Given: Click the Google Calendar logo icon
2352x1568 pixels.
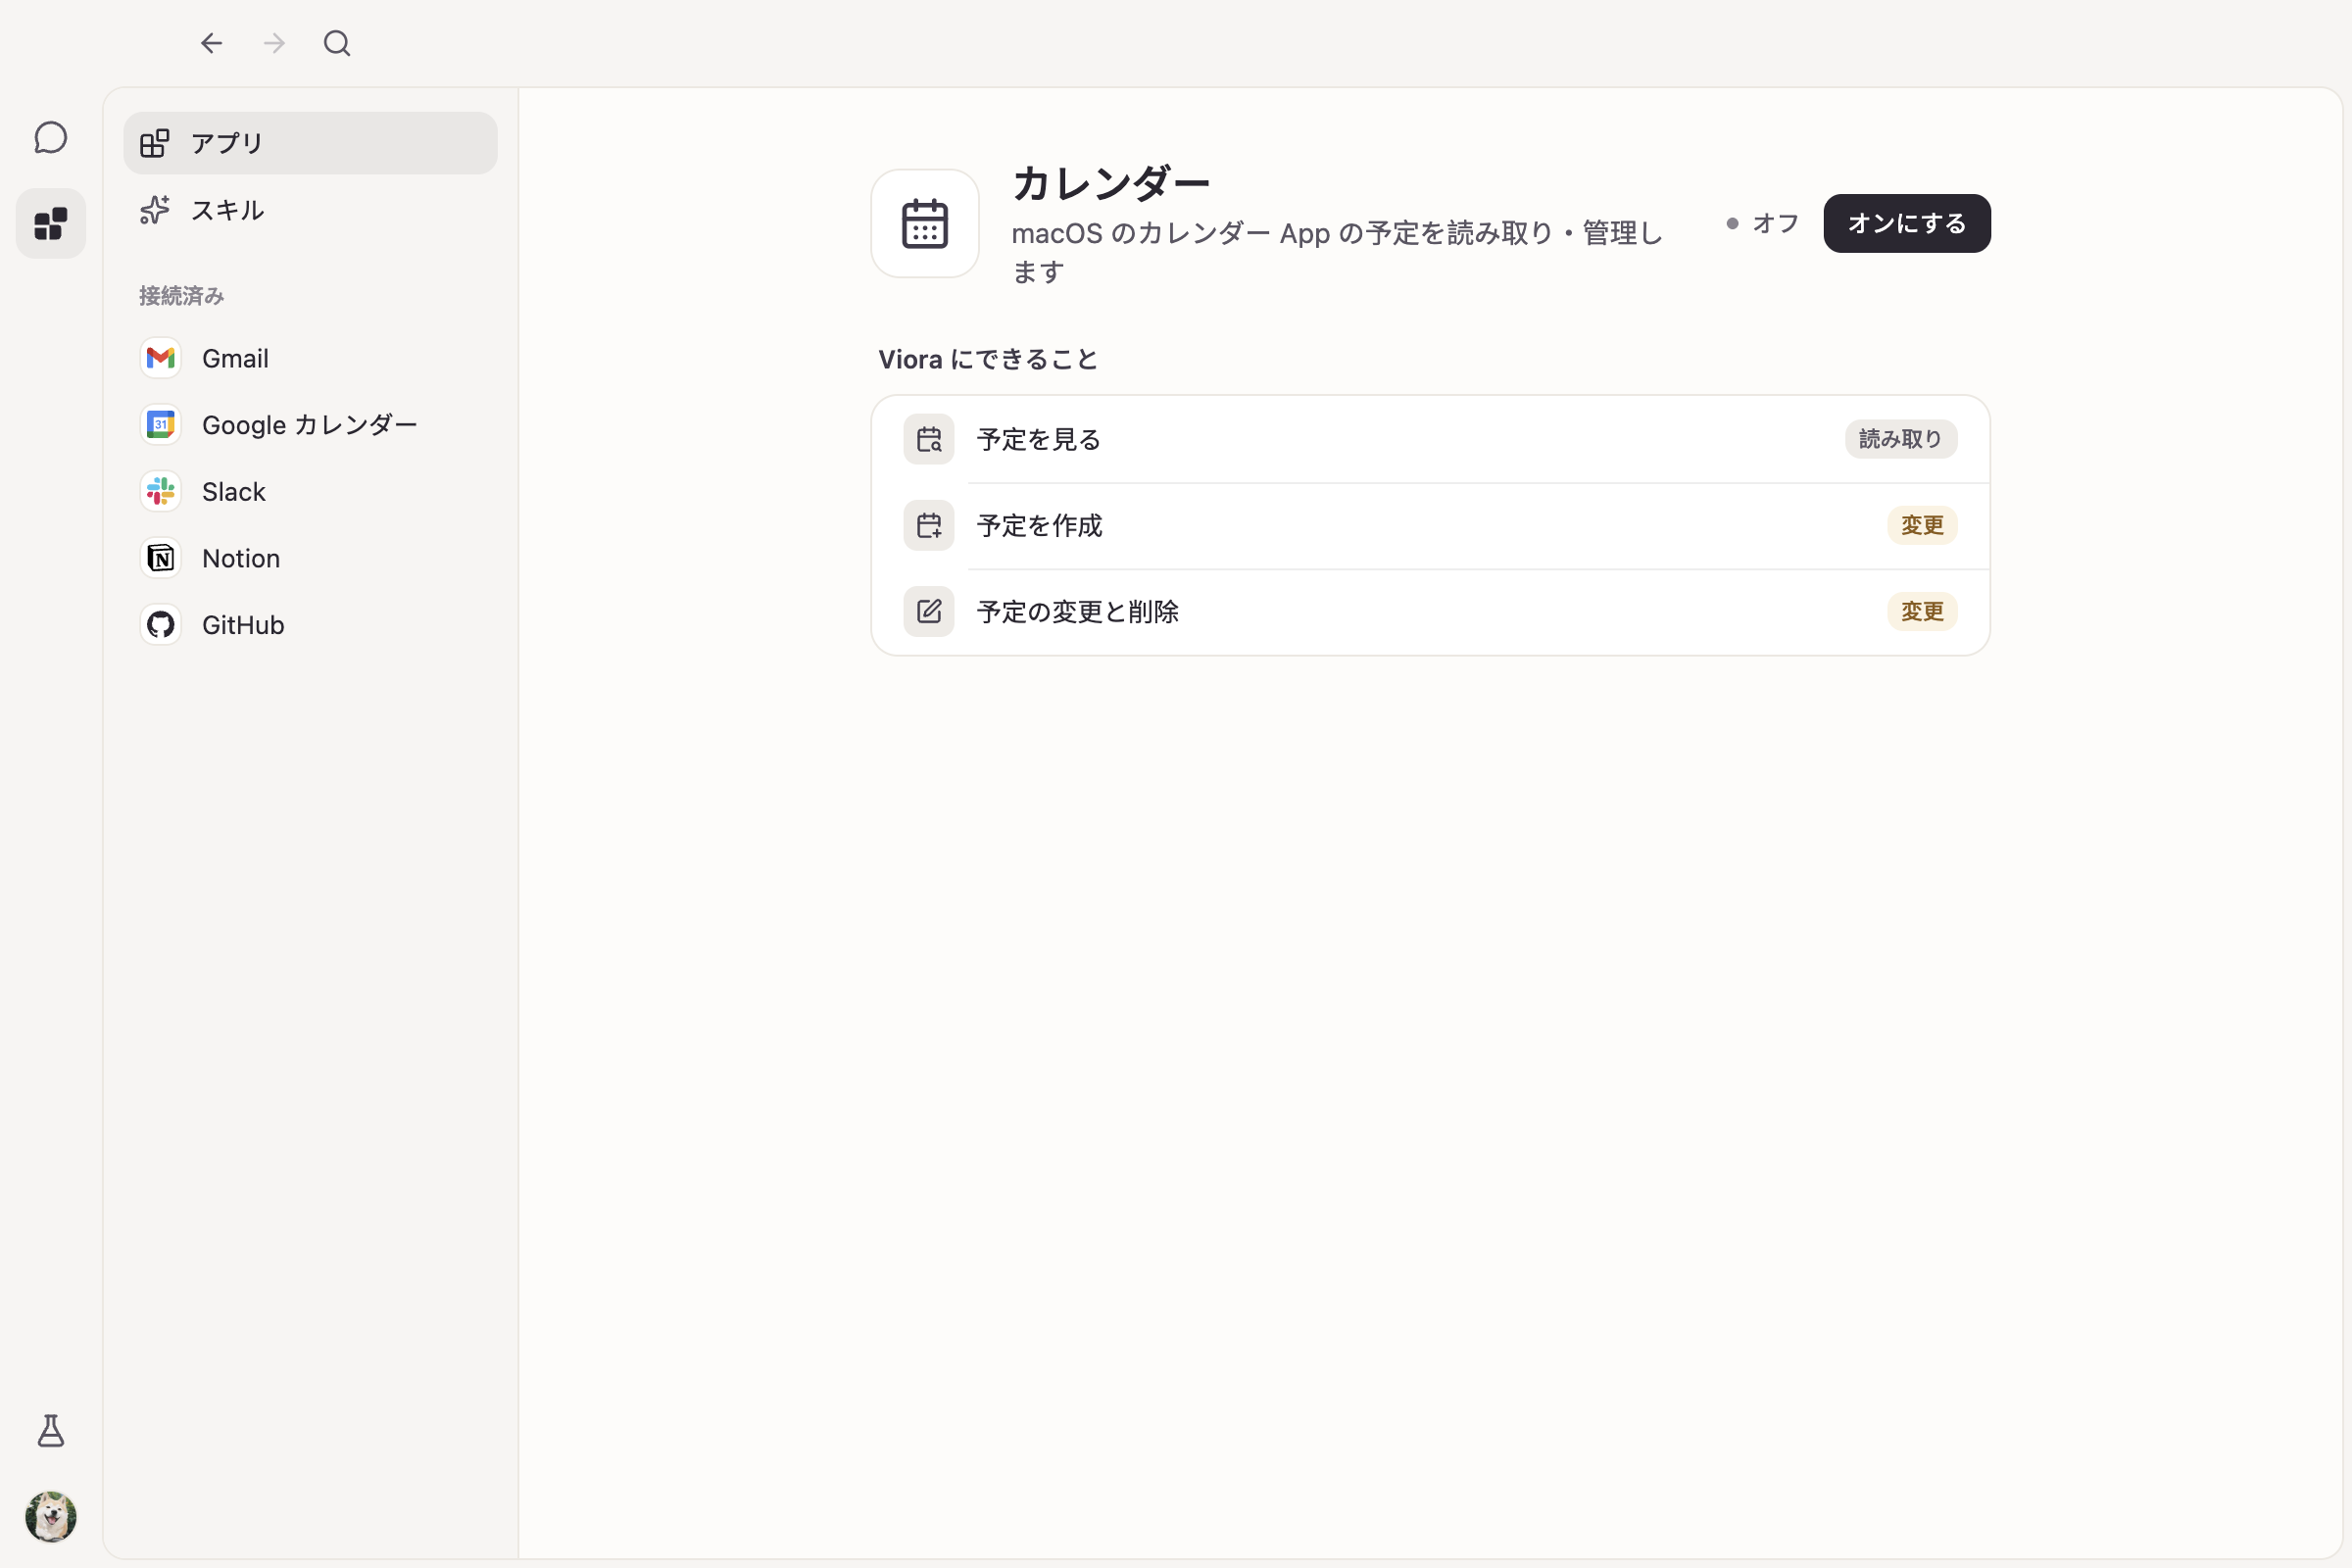Looking at the screenshot, I should point(160,425).
